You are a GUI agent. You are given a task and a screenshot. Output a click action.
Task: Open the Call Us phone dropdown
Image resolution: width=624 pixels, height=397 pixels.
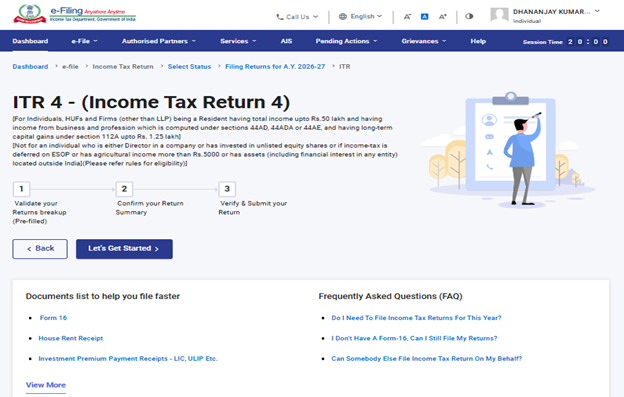click(x=297, y=17)
